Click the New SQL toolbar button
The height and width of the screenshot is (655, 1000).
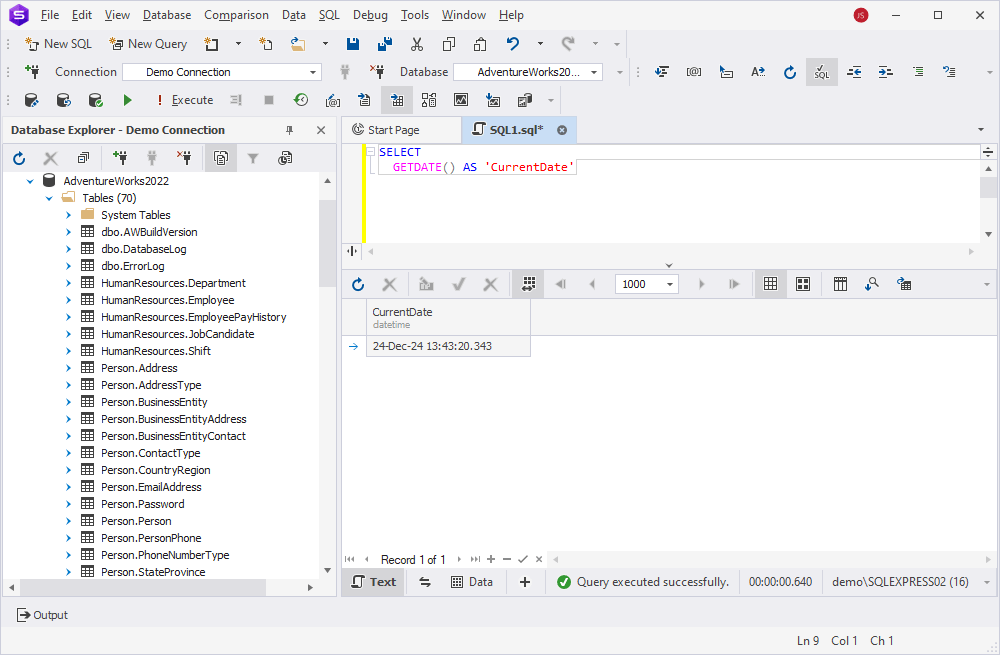(58, 43)
